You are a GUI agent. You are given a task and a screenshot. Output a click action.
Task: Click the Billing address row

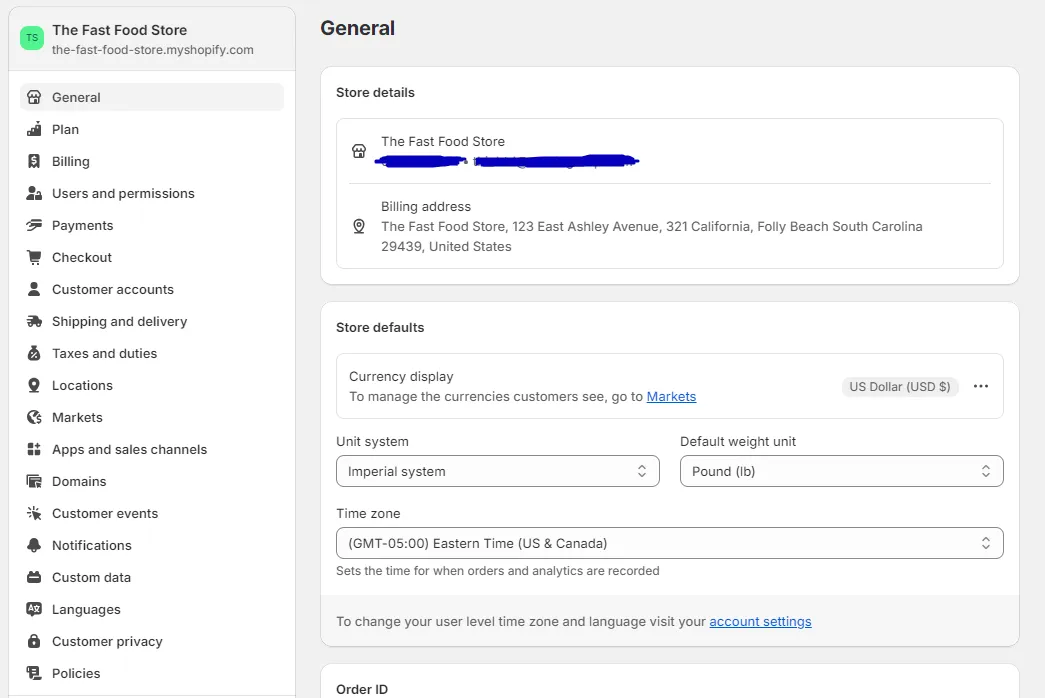(670, 227)
